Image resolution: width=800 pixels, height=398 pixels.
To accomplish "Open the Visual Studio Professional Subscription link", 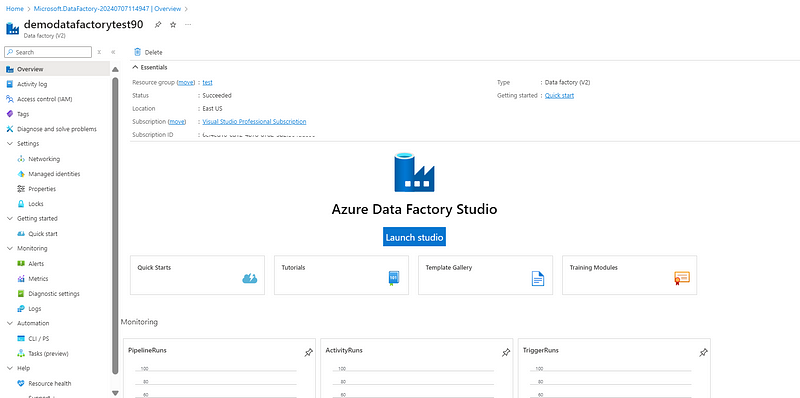I will [x=254, y=121].
